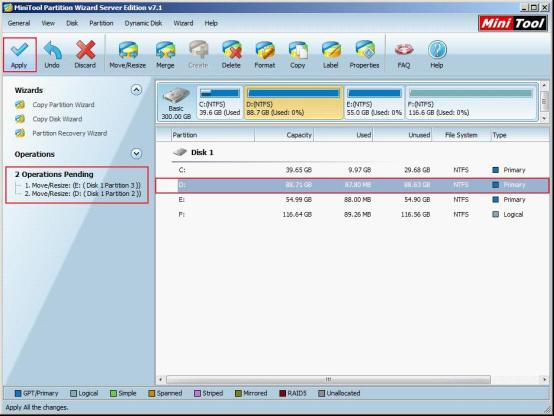The width and height of the screenshot is (554, 416).
Task: Click the Delete partition icon
Action: (231, 50)
